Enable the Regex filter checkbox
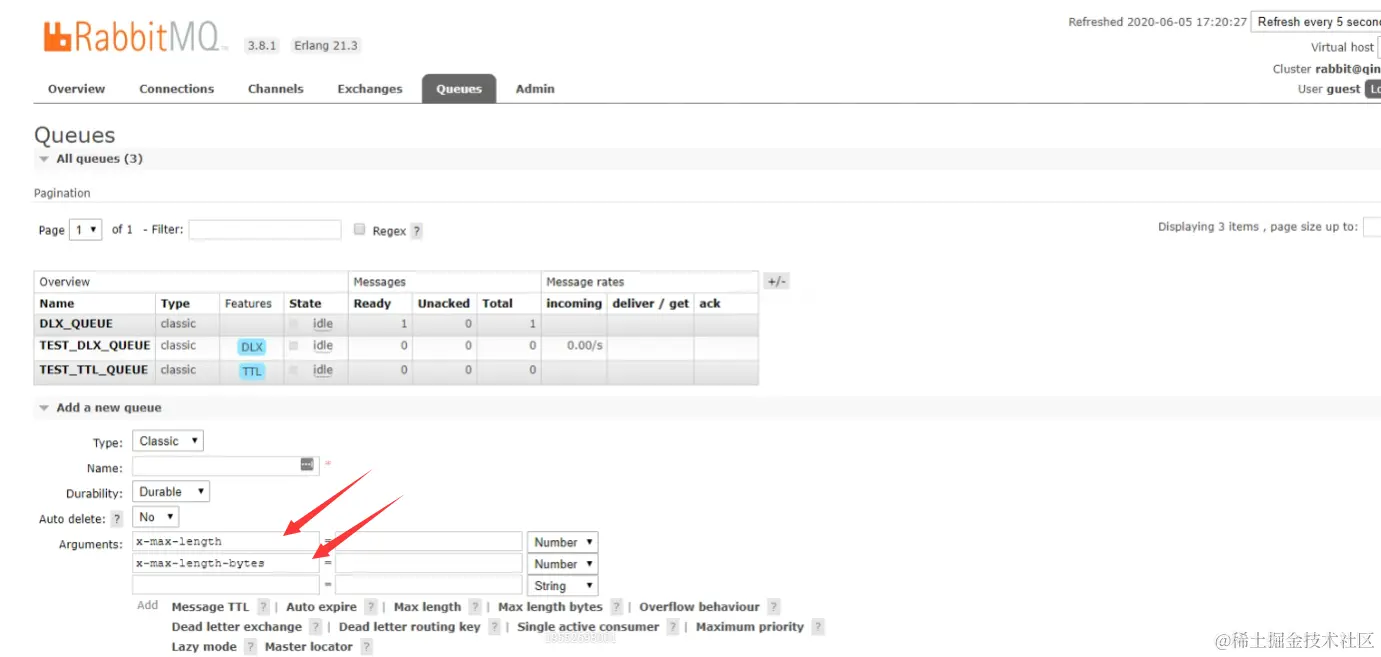Image resolution: width=1381 pixels, height=657 pixels. [360, 229]
